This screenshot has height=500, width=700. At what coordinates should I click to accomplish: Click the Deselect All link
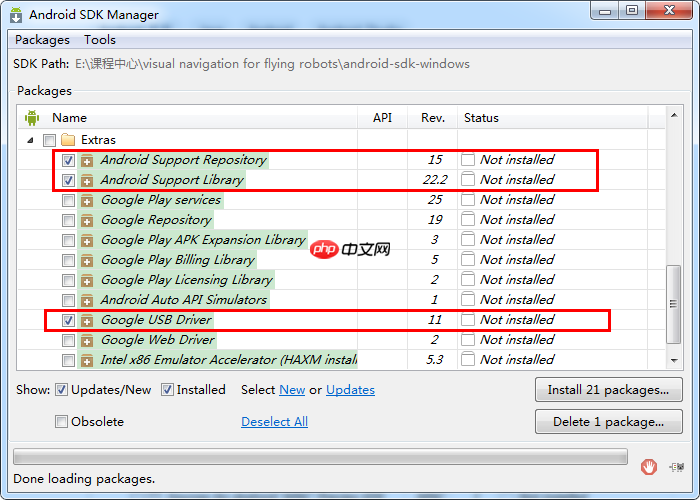tap(274, 421)
